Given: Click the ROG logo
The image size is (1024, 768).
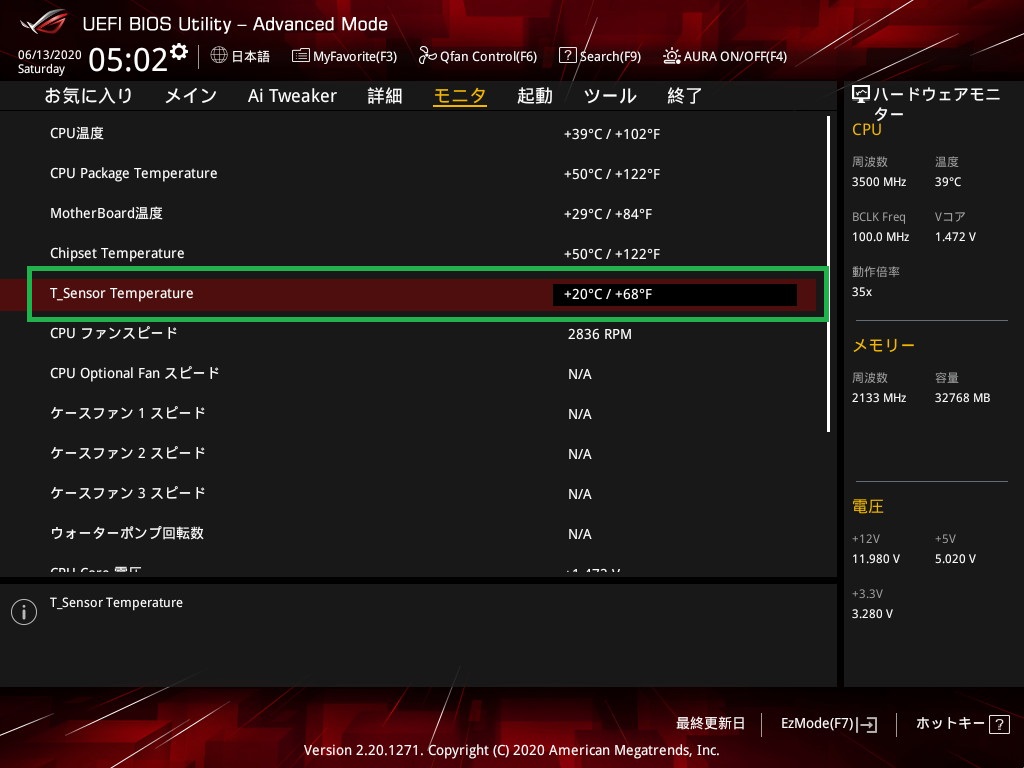Looking at the screenshot, I should tap(44, 23).
